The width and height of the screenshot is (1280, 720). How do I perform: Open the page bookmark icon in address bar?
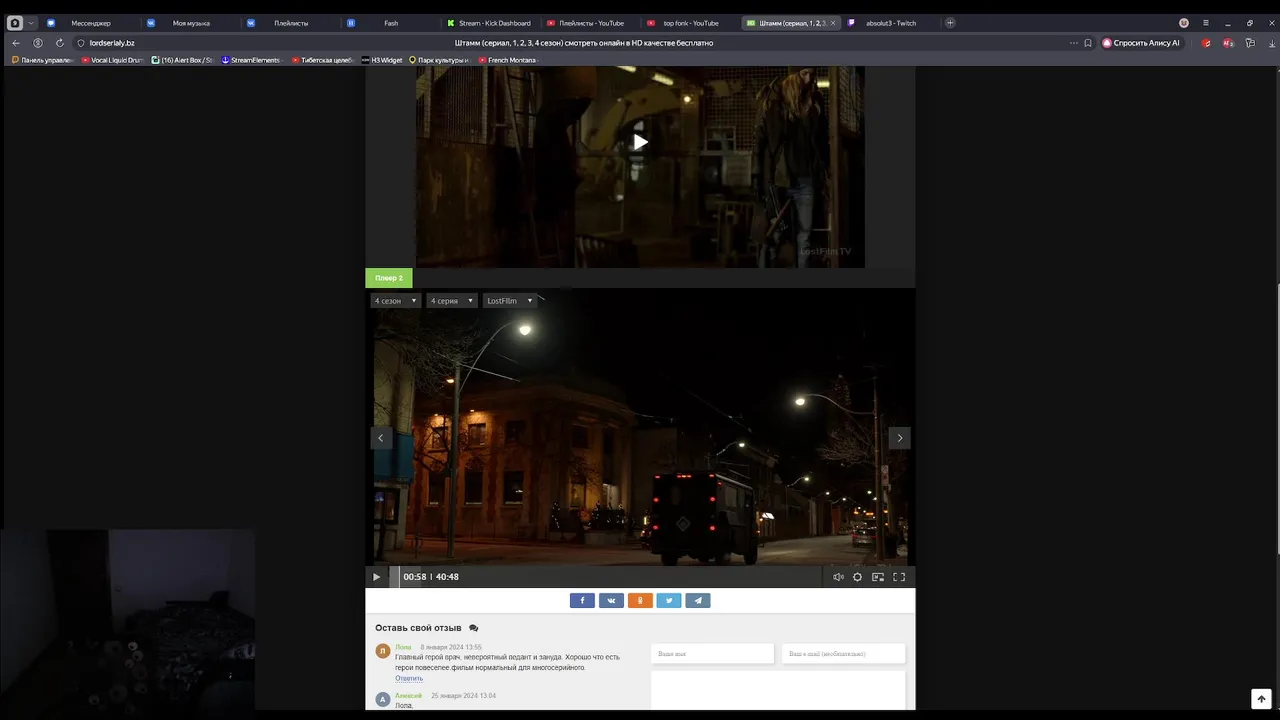coord(1088,43)
